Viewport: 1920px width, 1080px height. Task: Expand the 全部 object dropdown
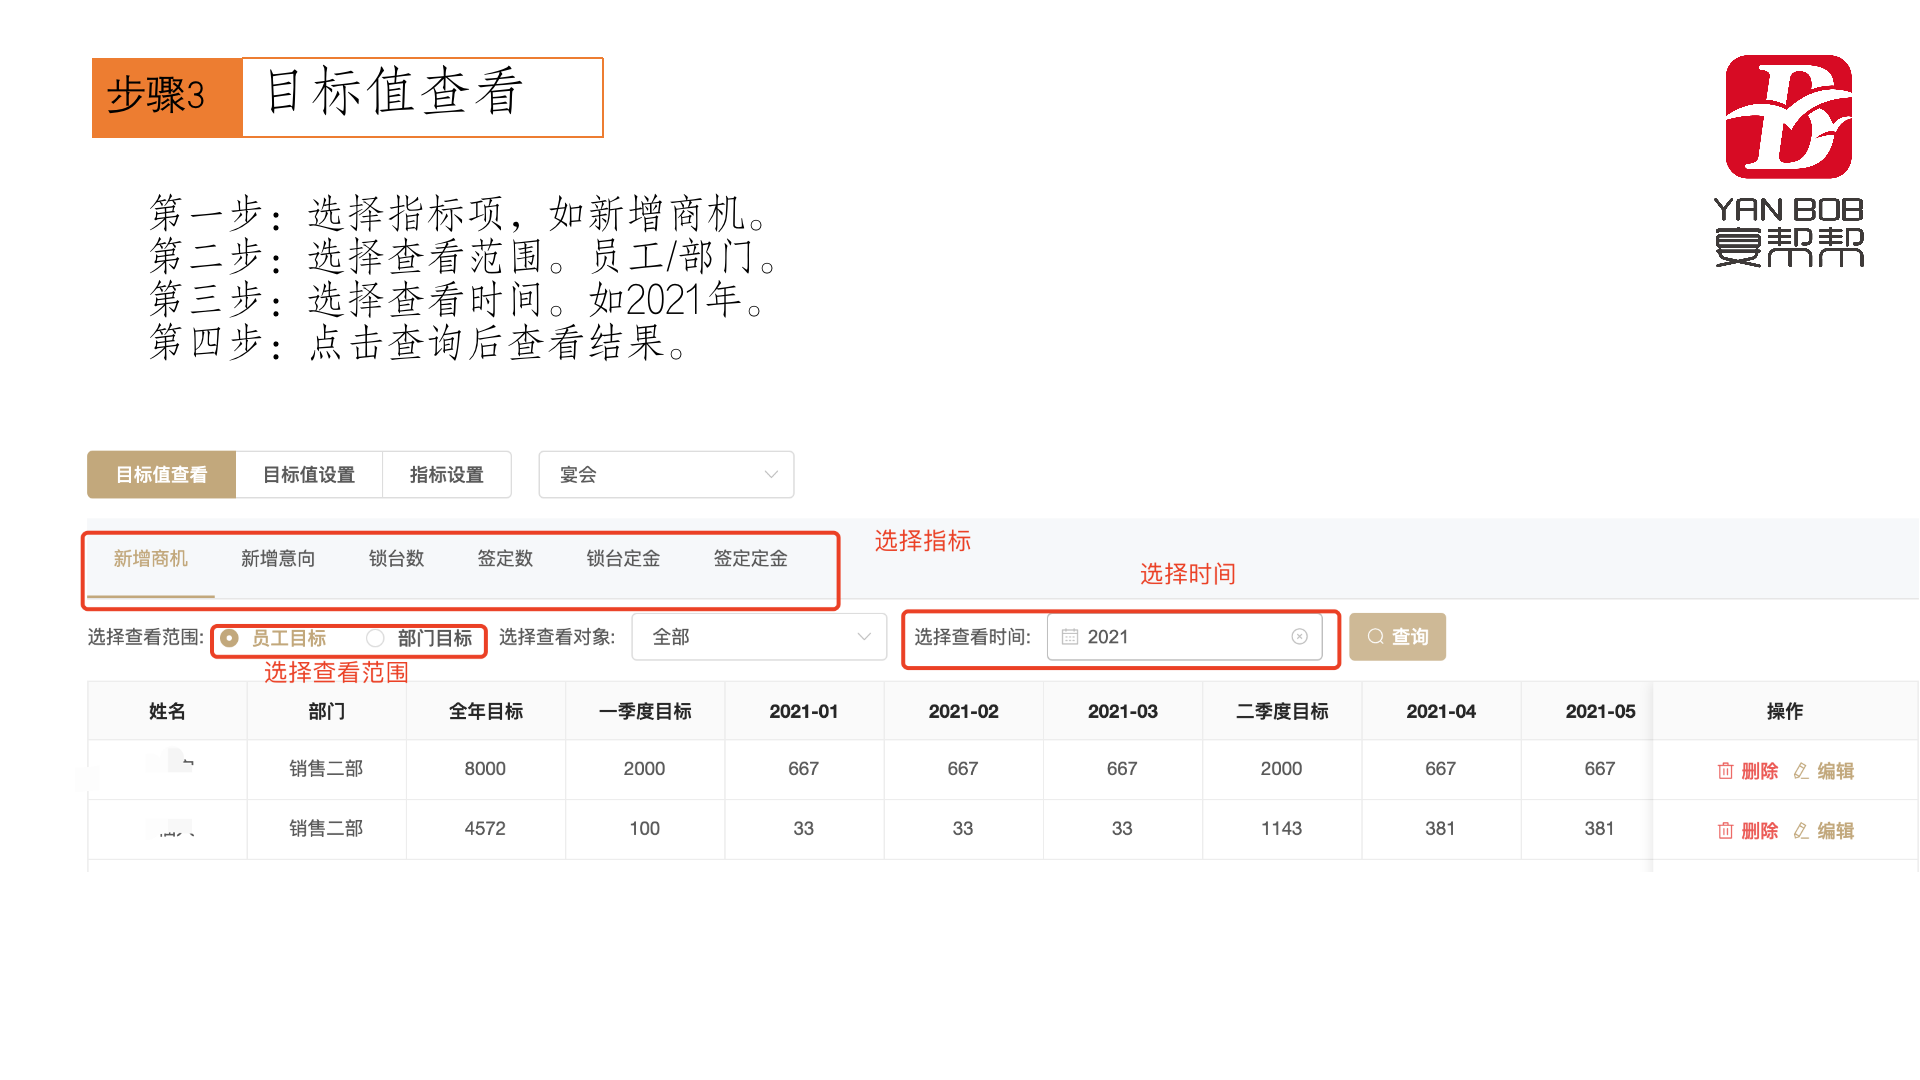[758, 637]
